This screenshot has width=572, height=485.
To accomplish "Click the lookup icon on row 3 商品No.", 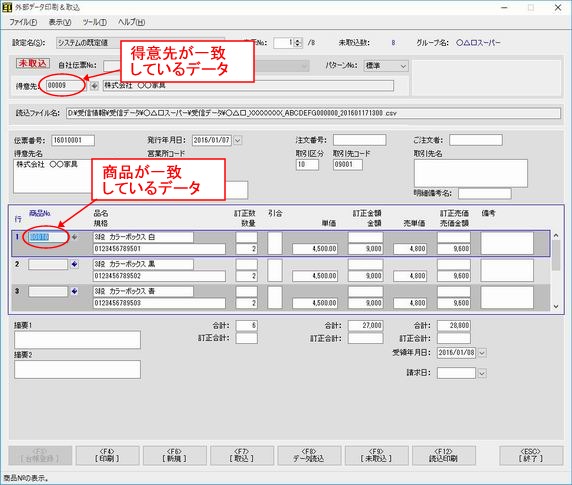I will point(74,291).
